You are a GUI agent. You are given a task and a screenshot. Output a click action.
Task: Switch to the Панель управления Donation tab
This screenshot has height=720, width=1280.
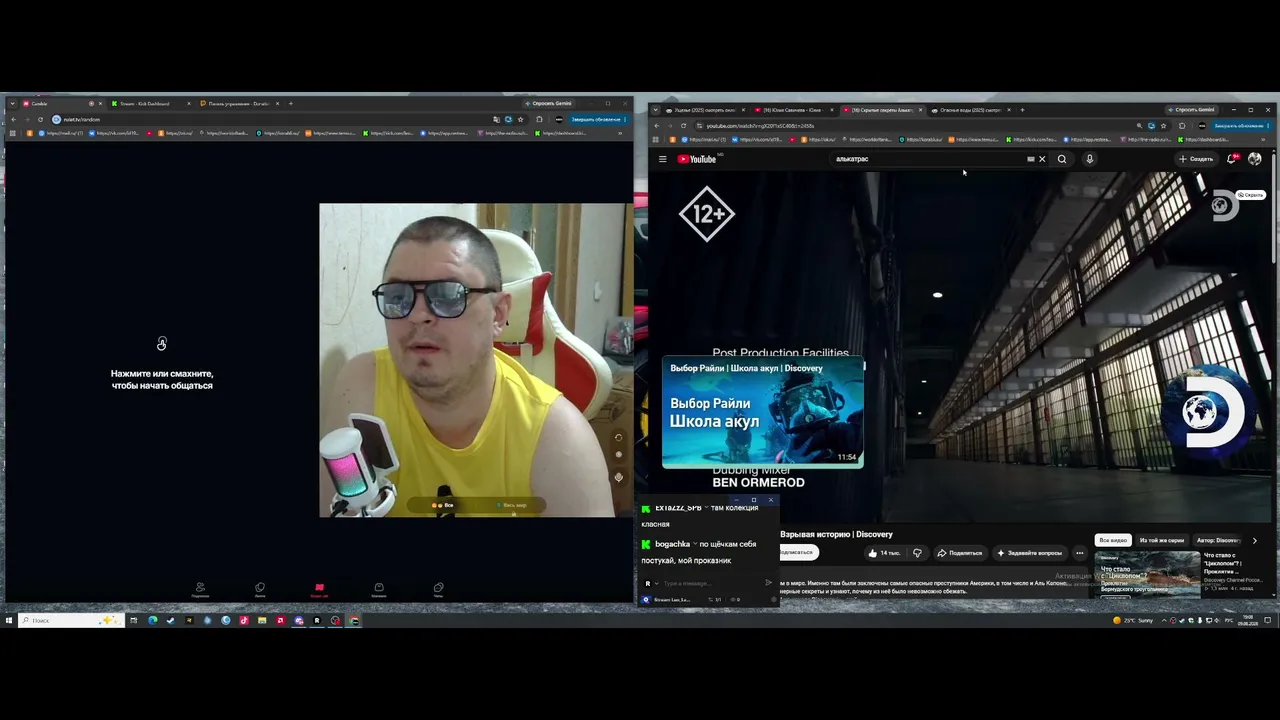tap(239, 103)
